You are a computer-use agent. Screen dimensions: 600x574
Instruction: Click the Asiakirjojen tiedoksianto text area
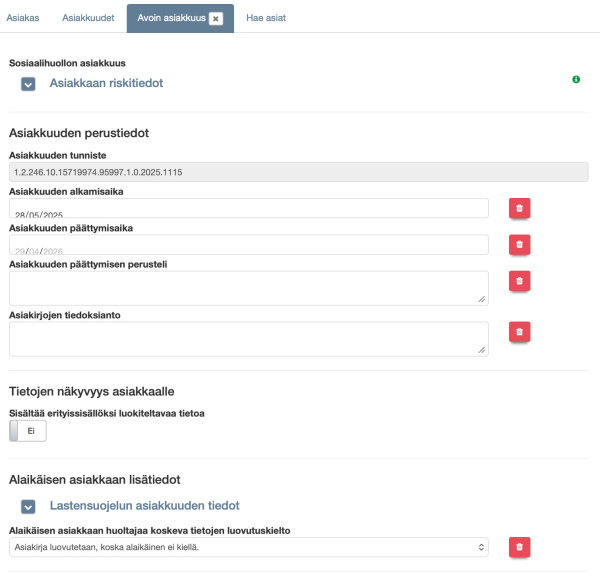tap(249, 339)
